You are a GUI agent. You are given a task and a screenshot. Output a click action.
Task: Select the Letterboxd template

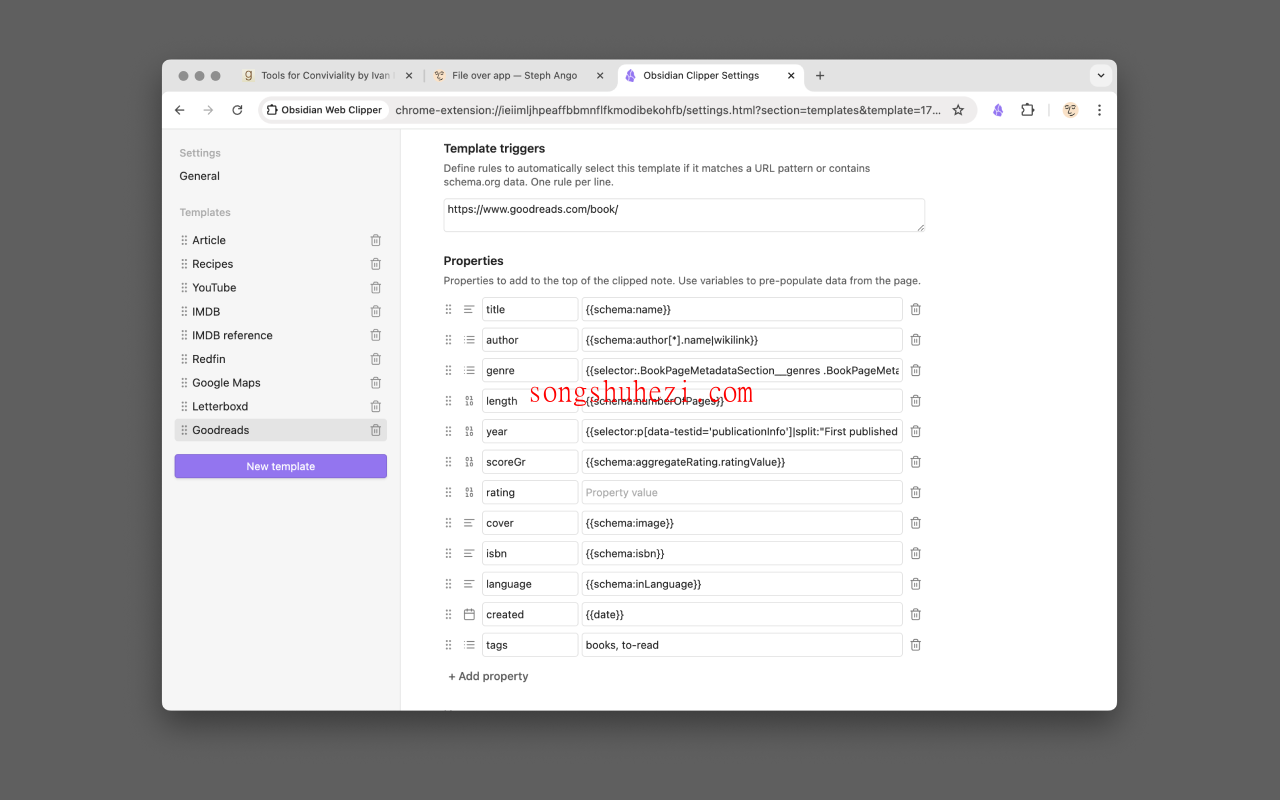click(281, 407)
